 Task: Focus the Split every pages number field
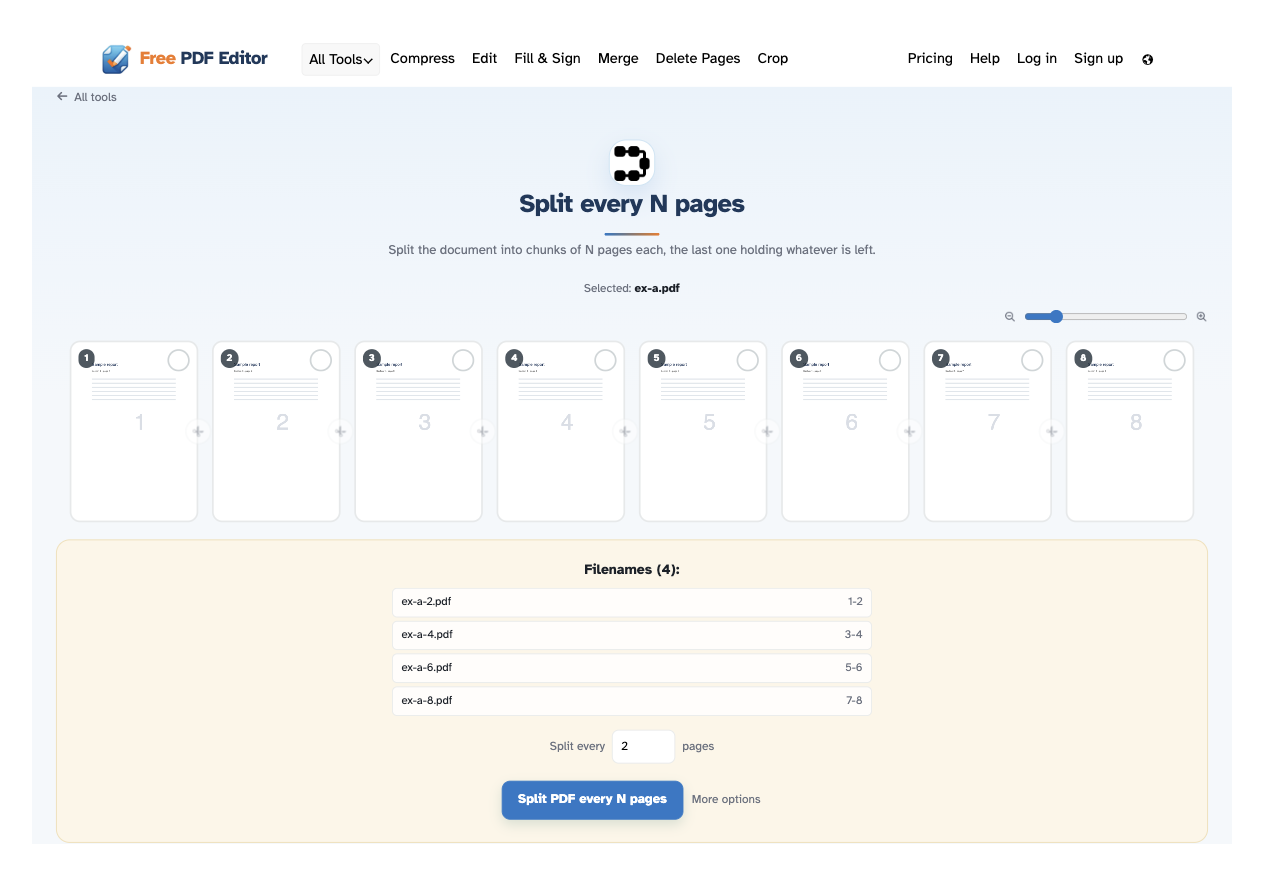[x=644, y=747]
